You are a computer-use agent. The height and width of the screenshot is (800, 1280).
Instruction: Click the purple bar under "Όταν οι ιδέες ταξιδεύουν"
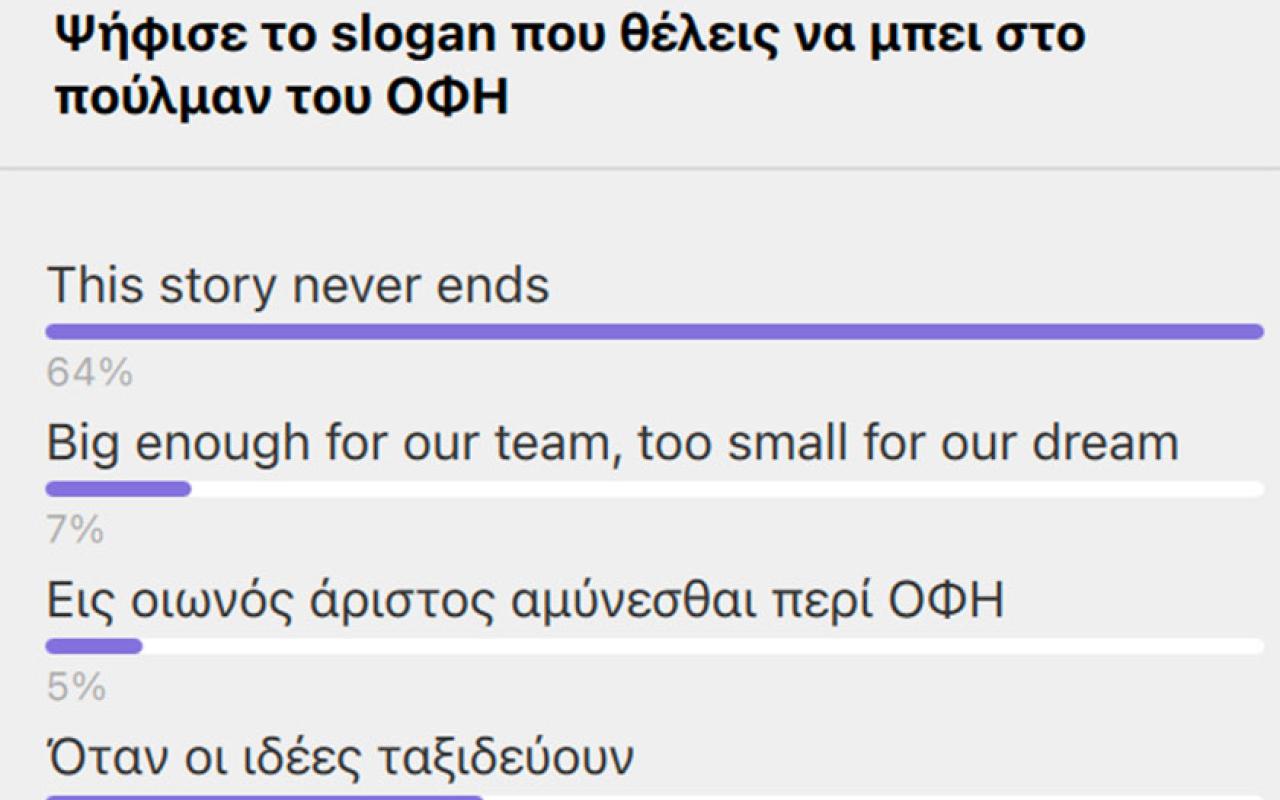pyautogui.click(x=265, y=797)
